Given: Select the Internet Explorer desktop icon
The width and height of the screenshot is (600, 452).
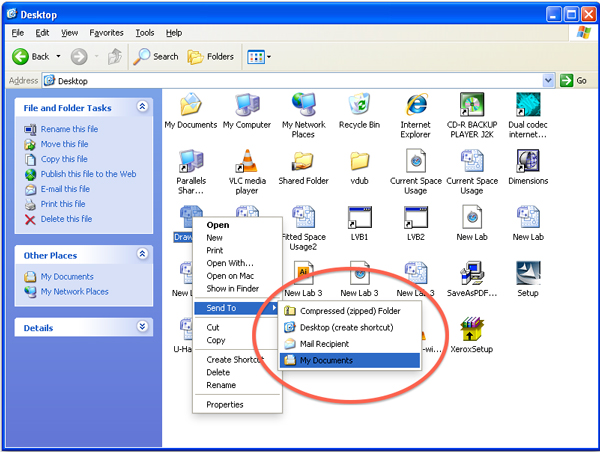Looking at the screenshot, I should [416, 105].
